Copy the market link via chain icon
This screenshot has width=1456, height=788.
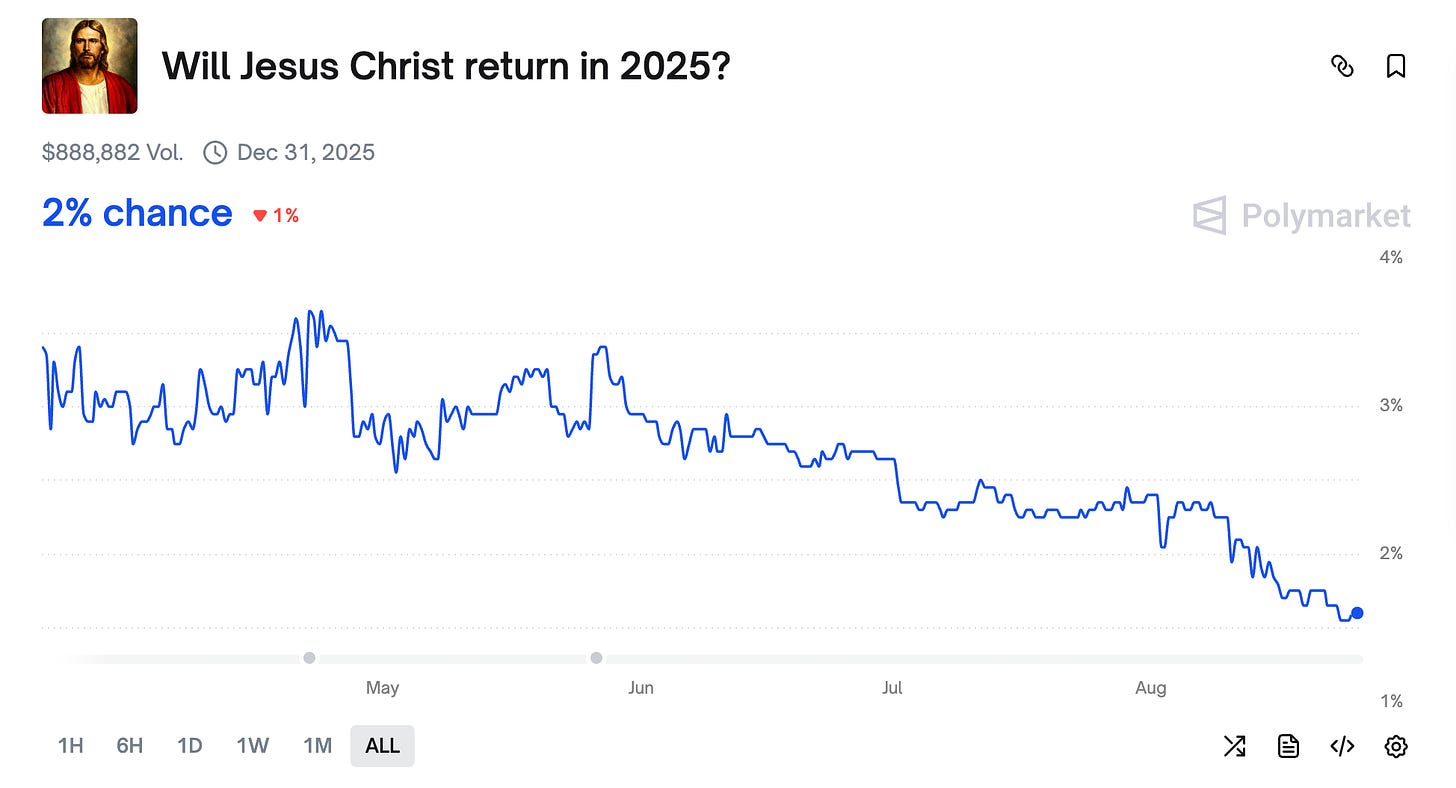coord(1342,66)
